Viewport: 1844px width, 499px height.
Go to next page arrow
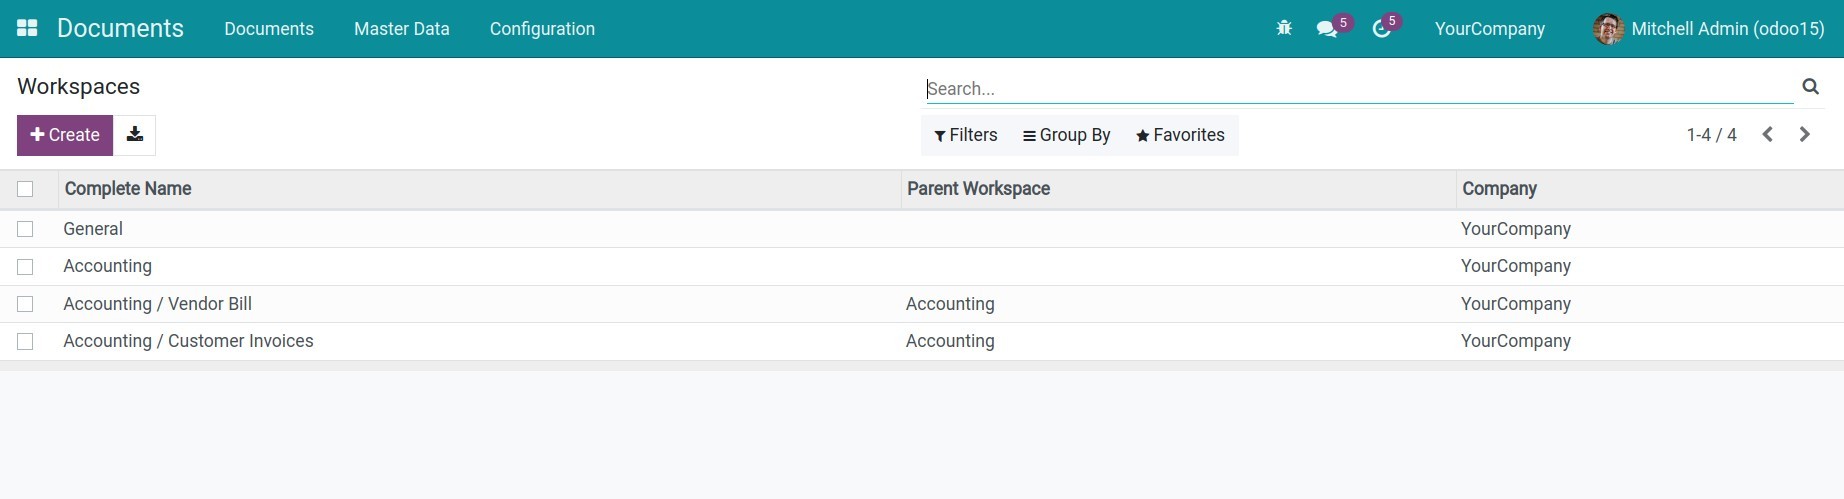(x=1804, y=135)
